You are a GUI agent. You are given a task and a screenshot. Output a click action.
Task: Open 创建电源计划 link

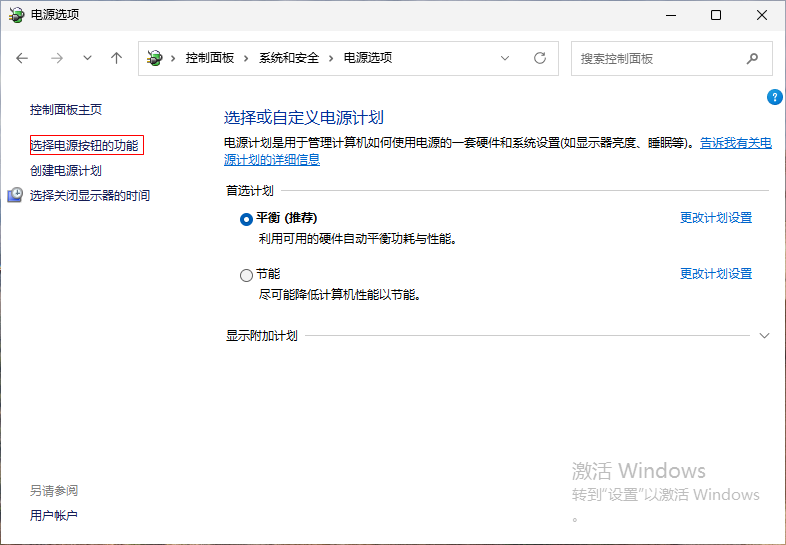click(66, 170)
